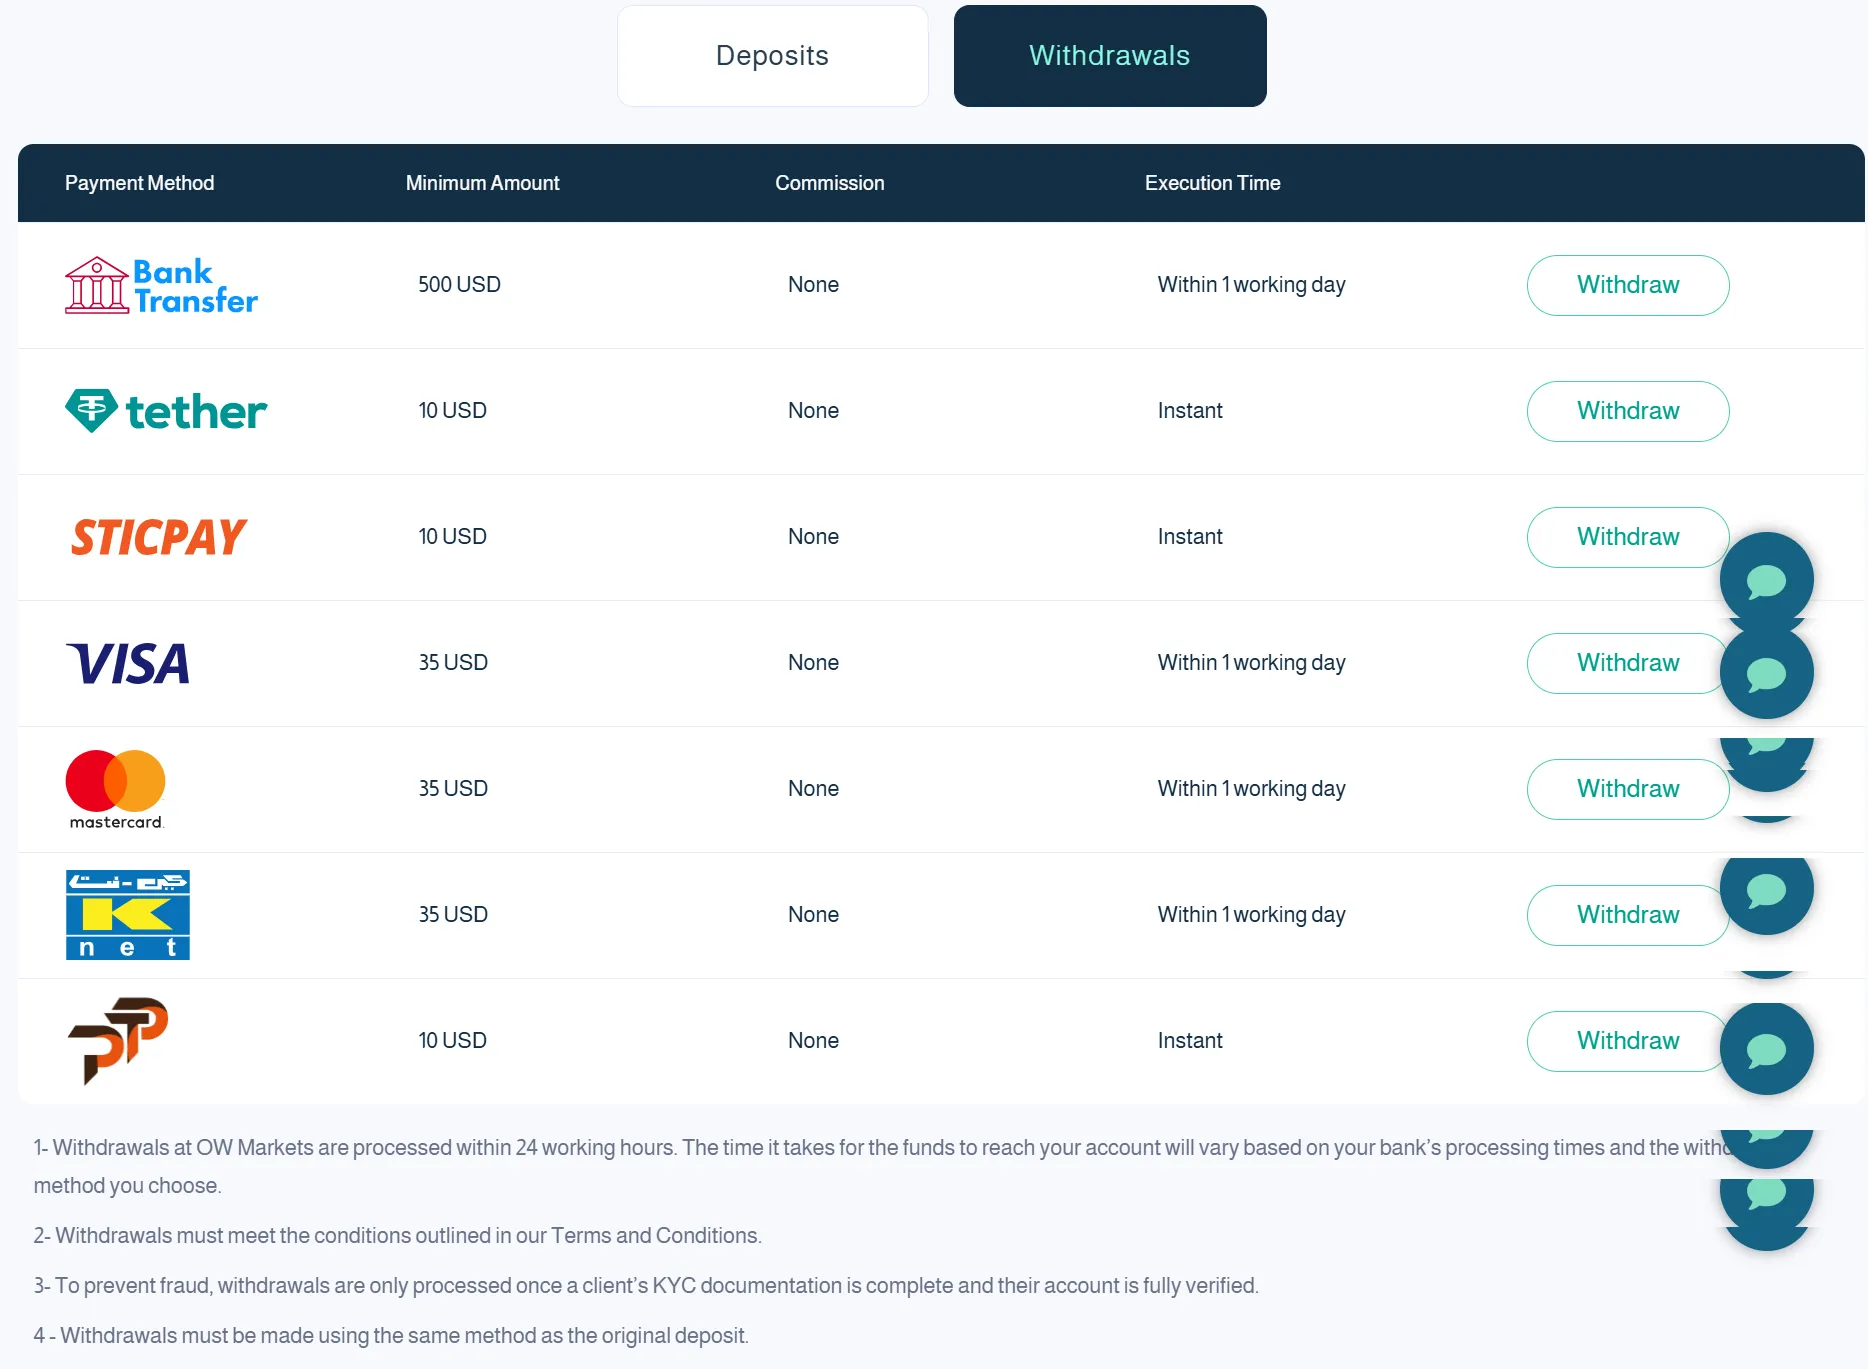Click 35 USD in the mastercard row
The image size is (1868, 1369).
coord(453,789)
